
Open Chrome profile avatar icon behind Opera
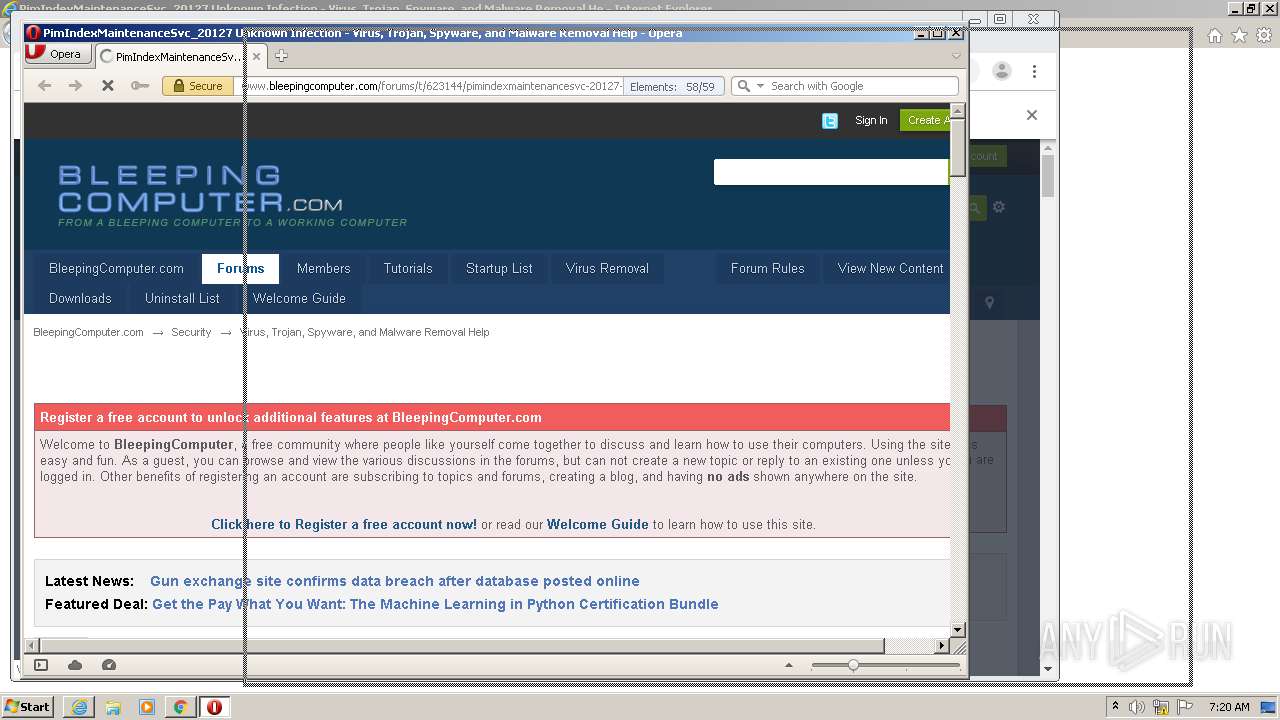tap(1001, 71)
